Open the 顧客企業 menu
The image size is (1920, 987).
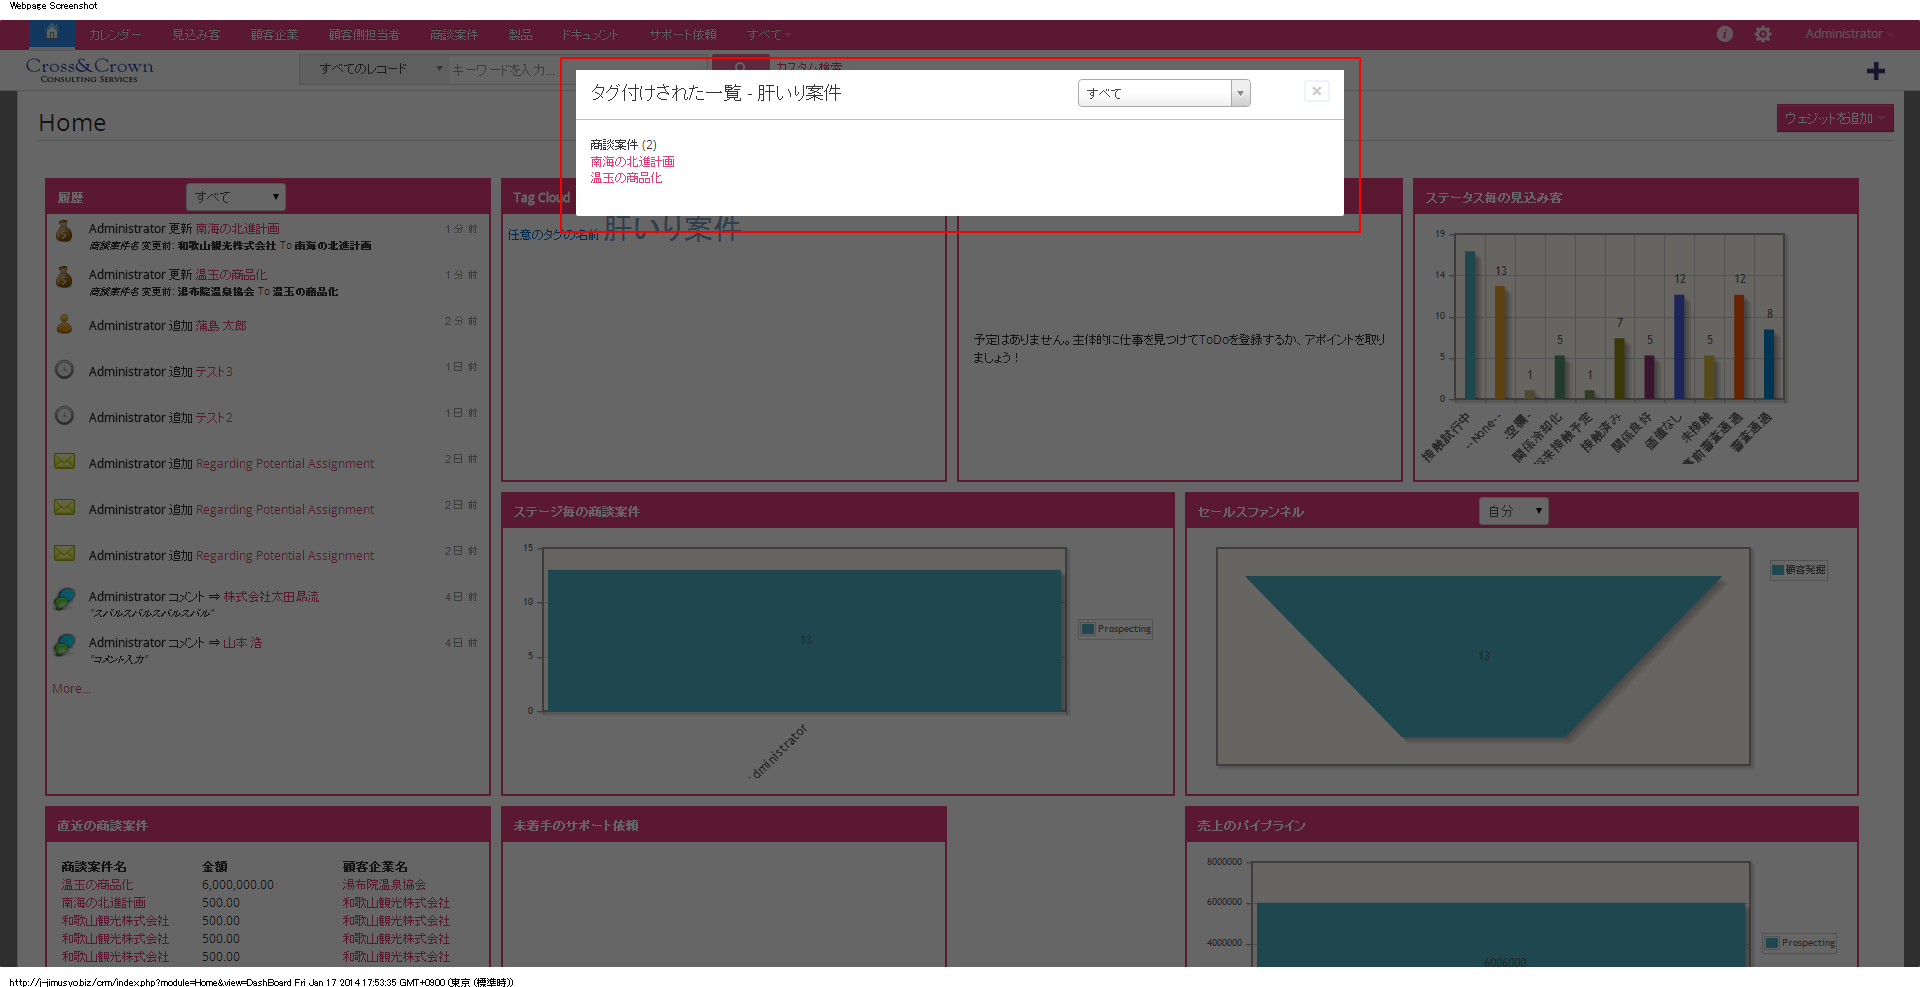coord(275,35)
